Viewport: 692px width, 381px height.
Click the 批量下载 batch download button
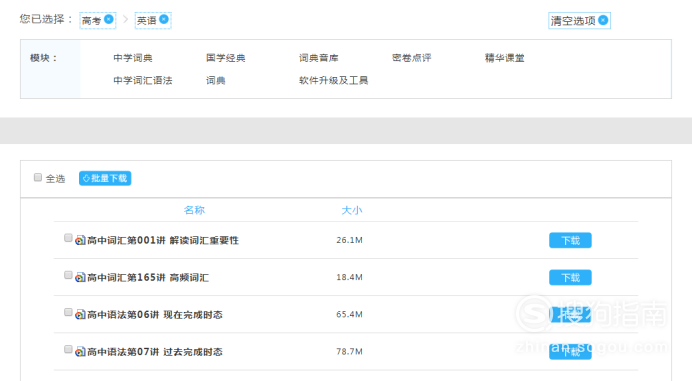pos(105,178)
